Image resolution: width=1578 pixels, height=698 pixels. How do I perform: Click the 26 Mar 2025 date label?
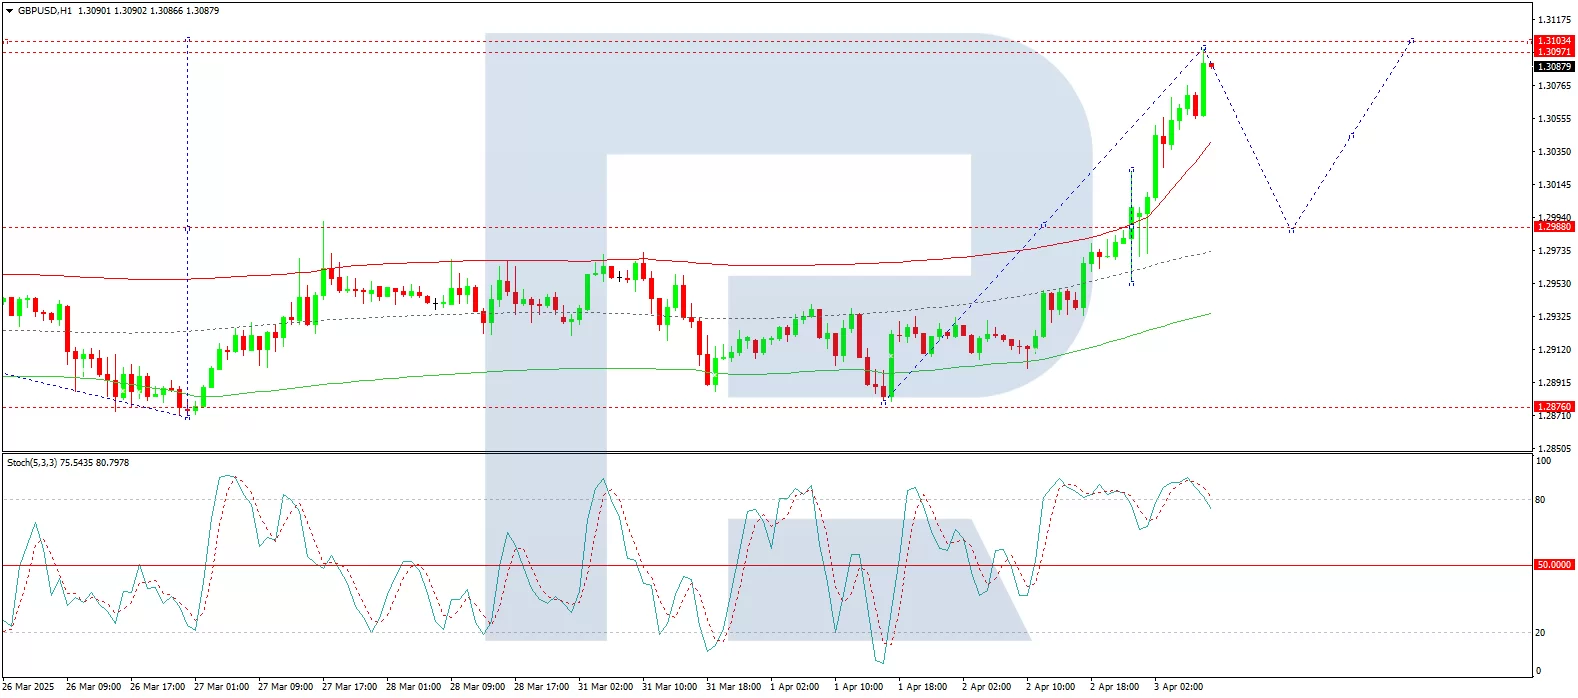click(29, 687)
